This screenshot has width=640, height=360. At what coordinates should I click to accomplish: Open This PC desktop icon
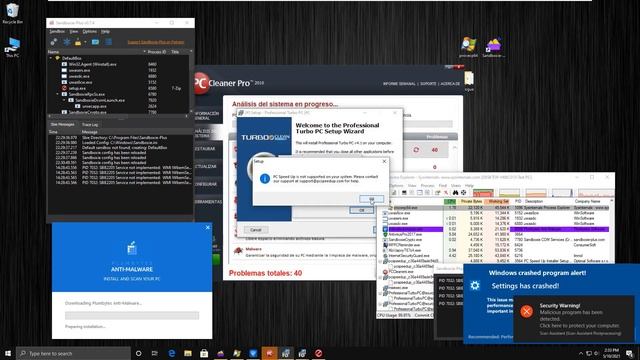click(x=12, y=47)
